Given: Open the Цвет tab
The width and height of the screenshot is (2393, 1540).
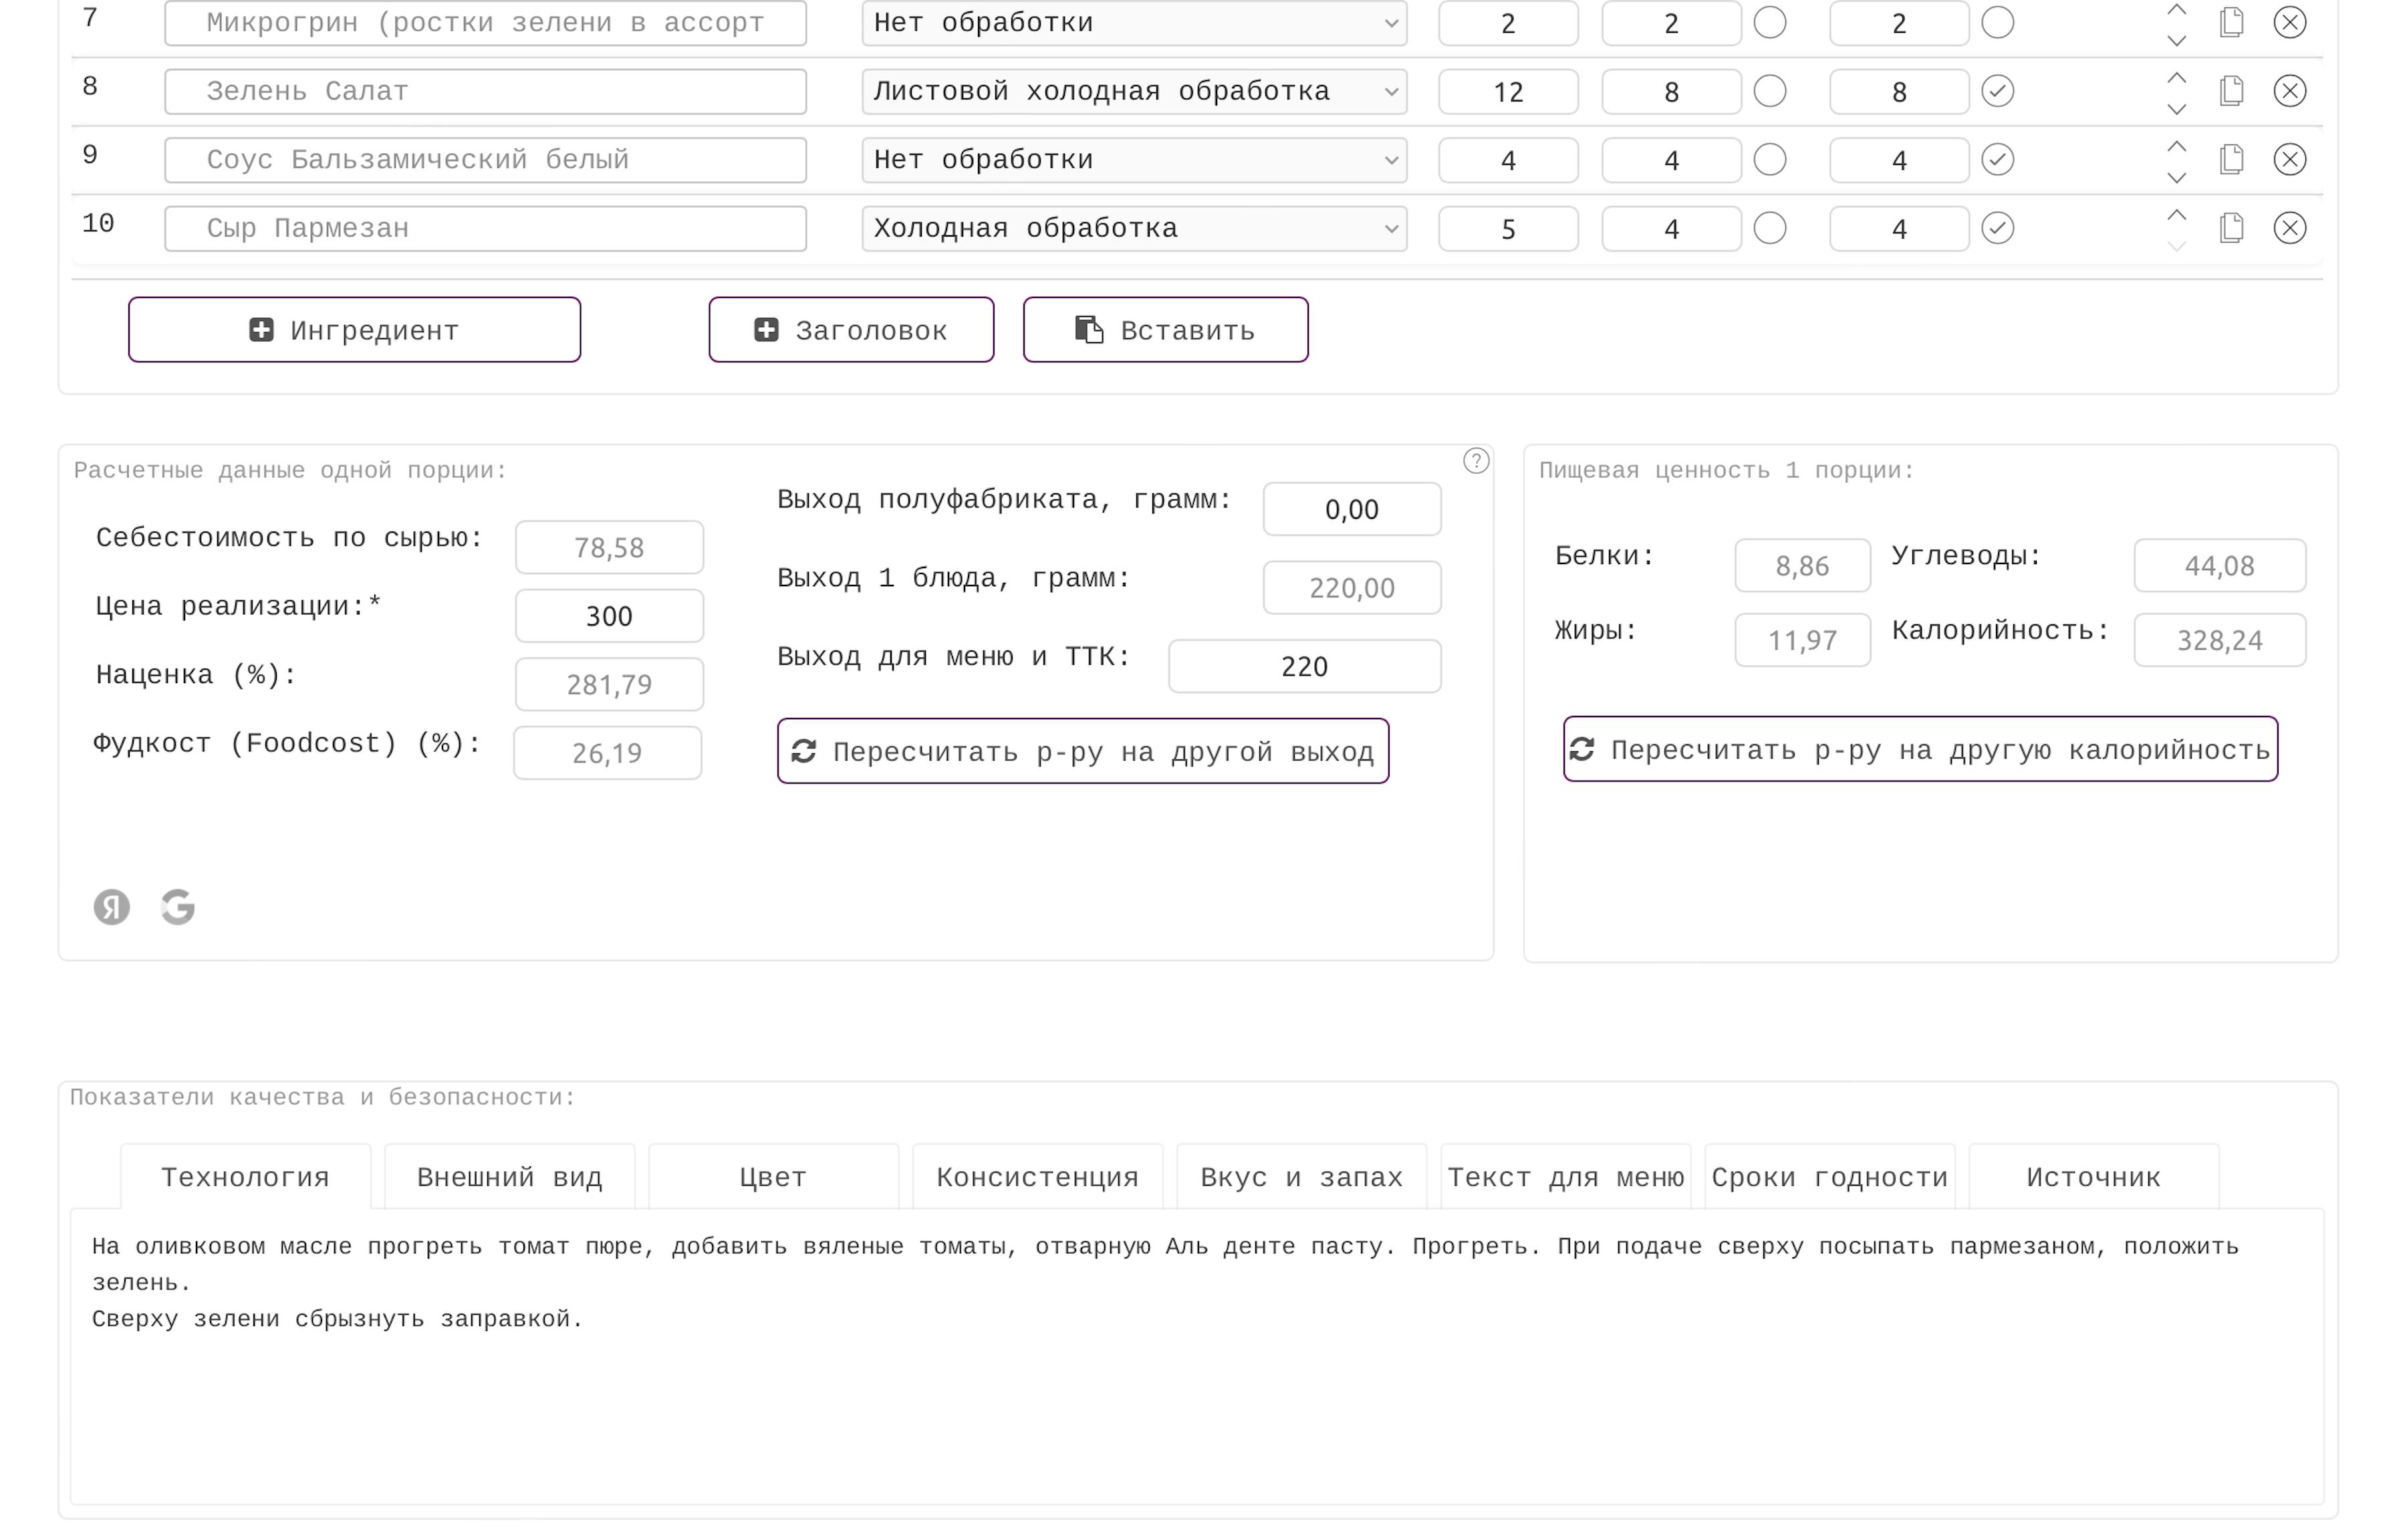Looking at the screenshot, I should [773, 1177].
